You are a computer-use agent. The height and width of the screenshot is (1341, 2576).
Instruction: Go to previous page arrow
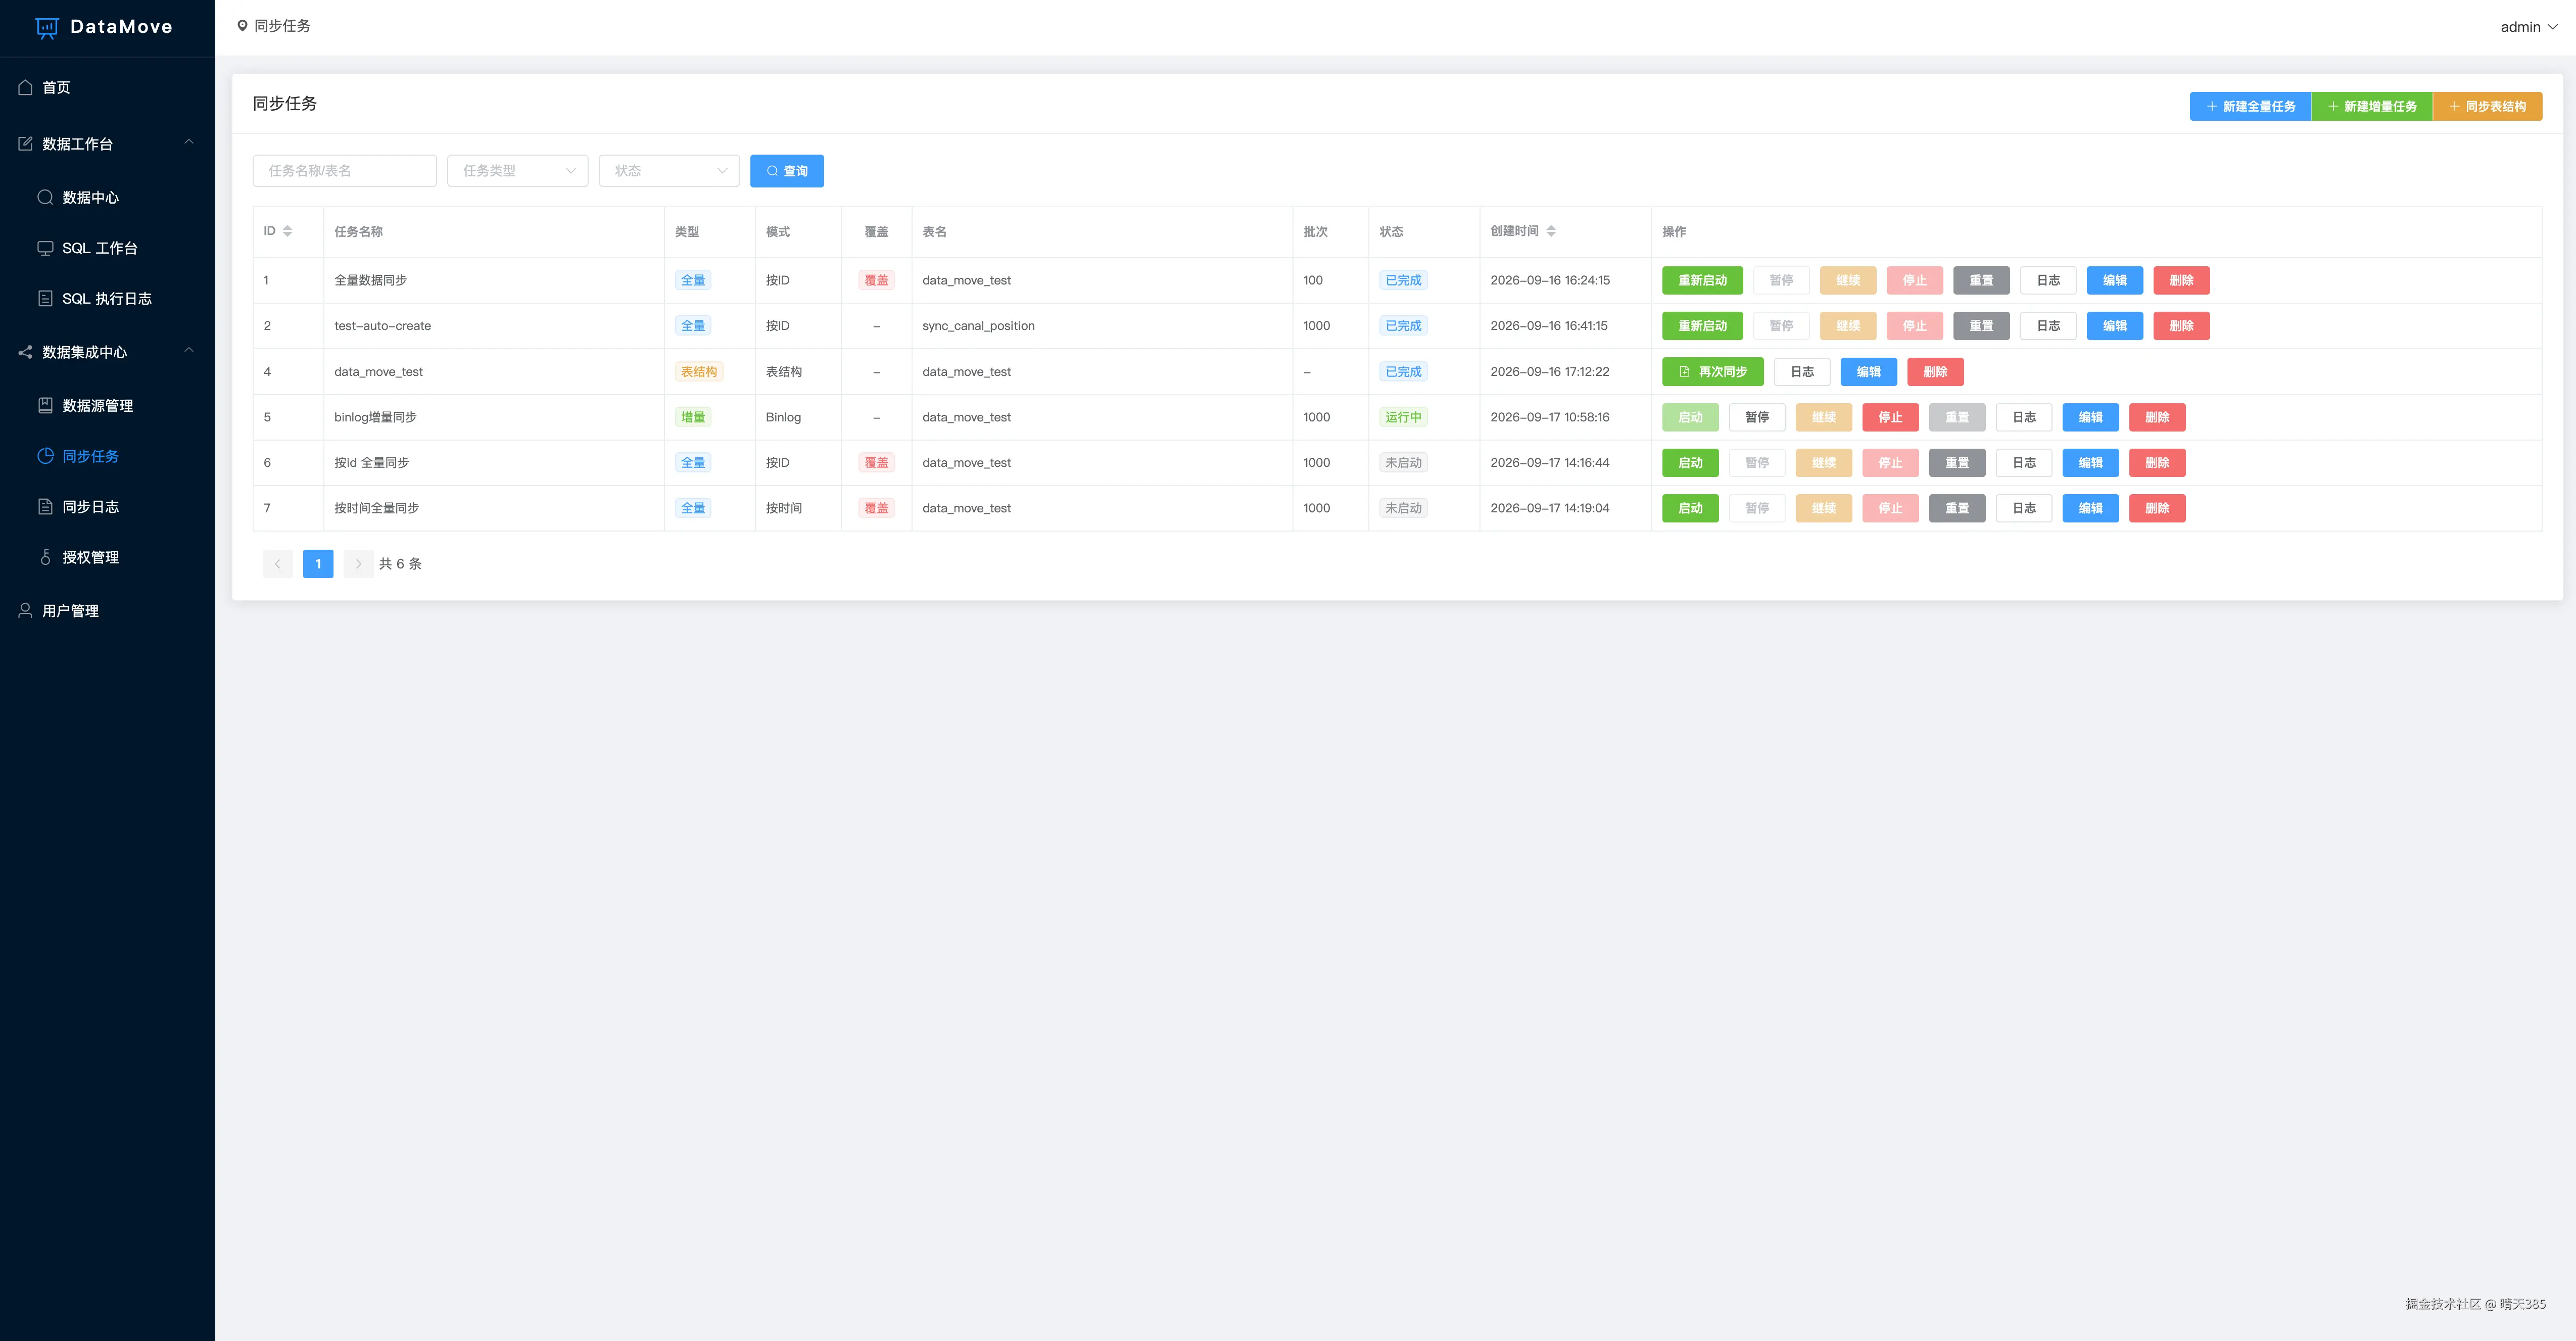(278, 564)
